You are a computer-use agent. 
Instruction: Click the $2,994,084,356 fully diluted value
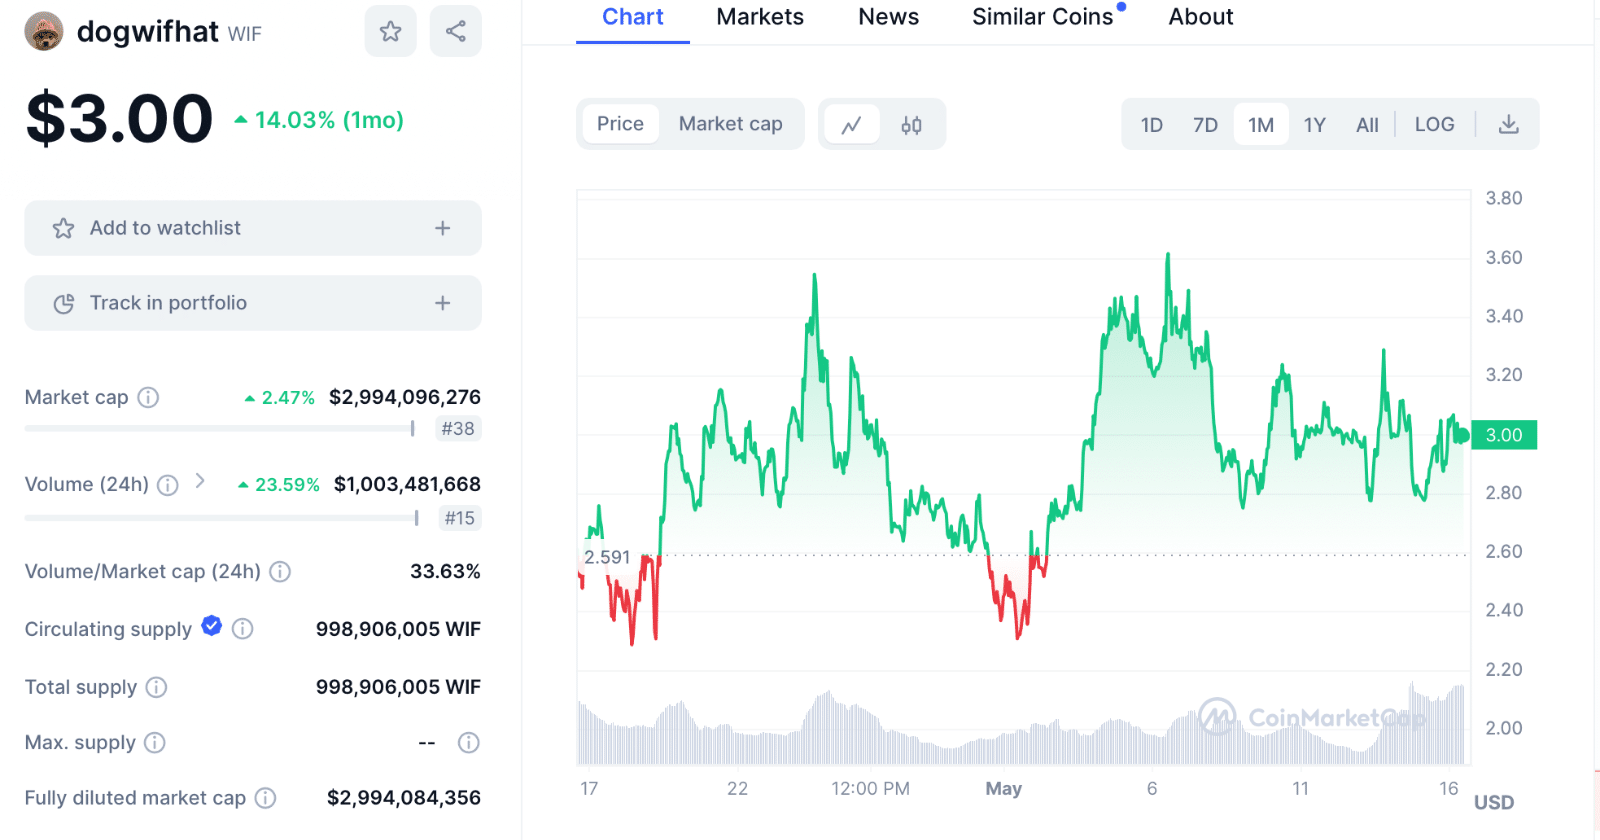pos(404,798)
